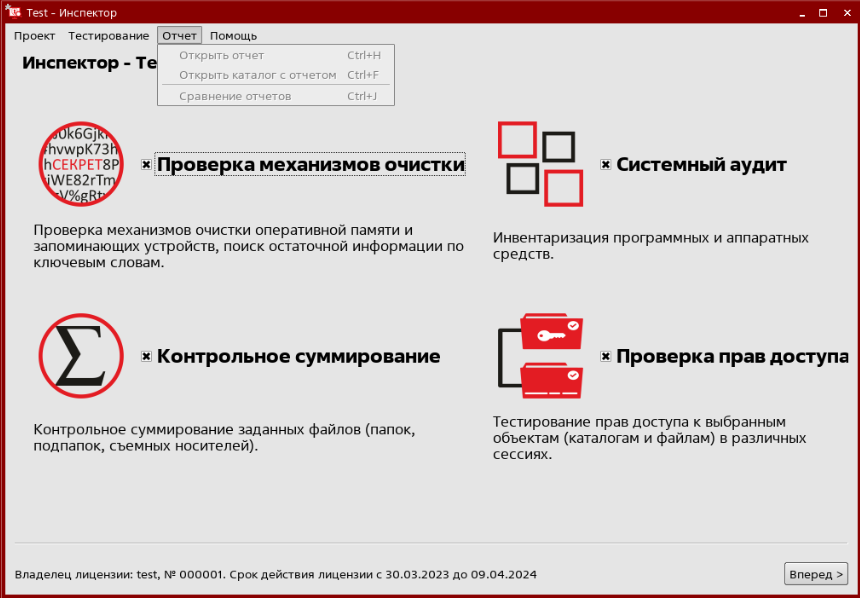Open the Проект menu

click(34, 35)
